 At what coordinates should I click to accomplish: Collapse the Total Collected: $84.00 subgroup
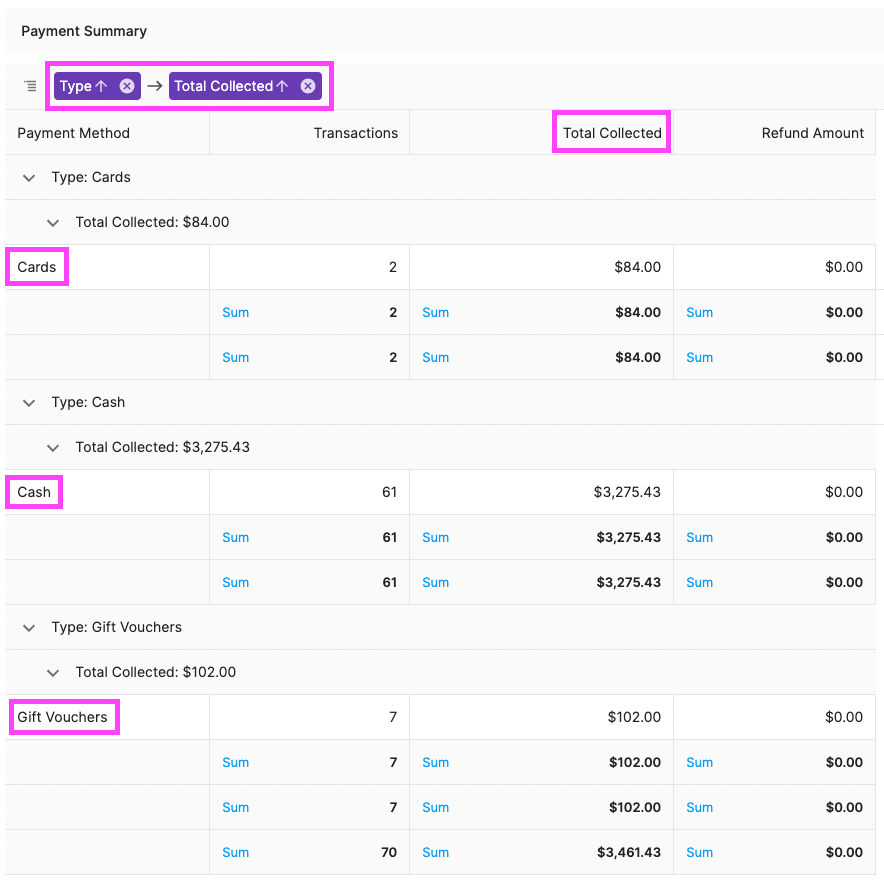pyautogui.click(x=53, y=223)
